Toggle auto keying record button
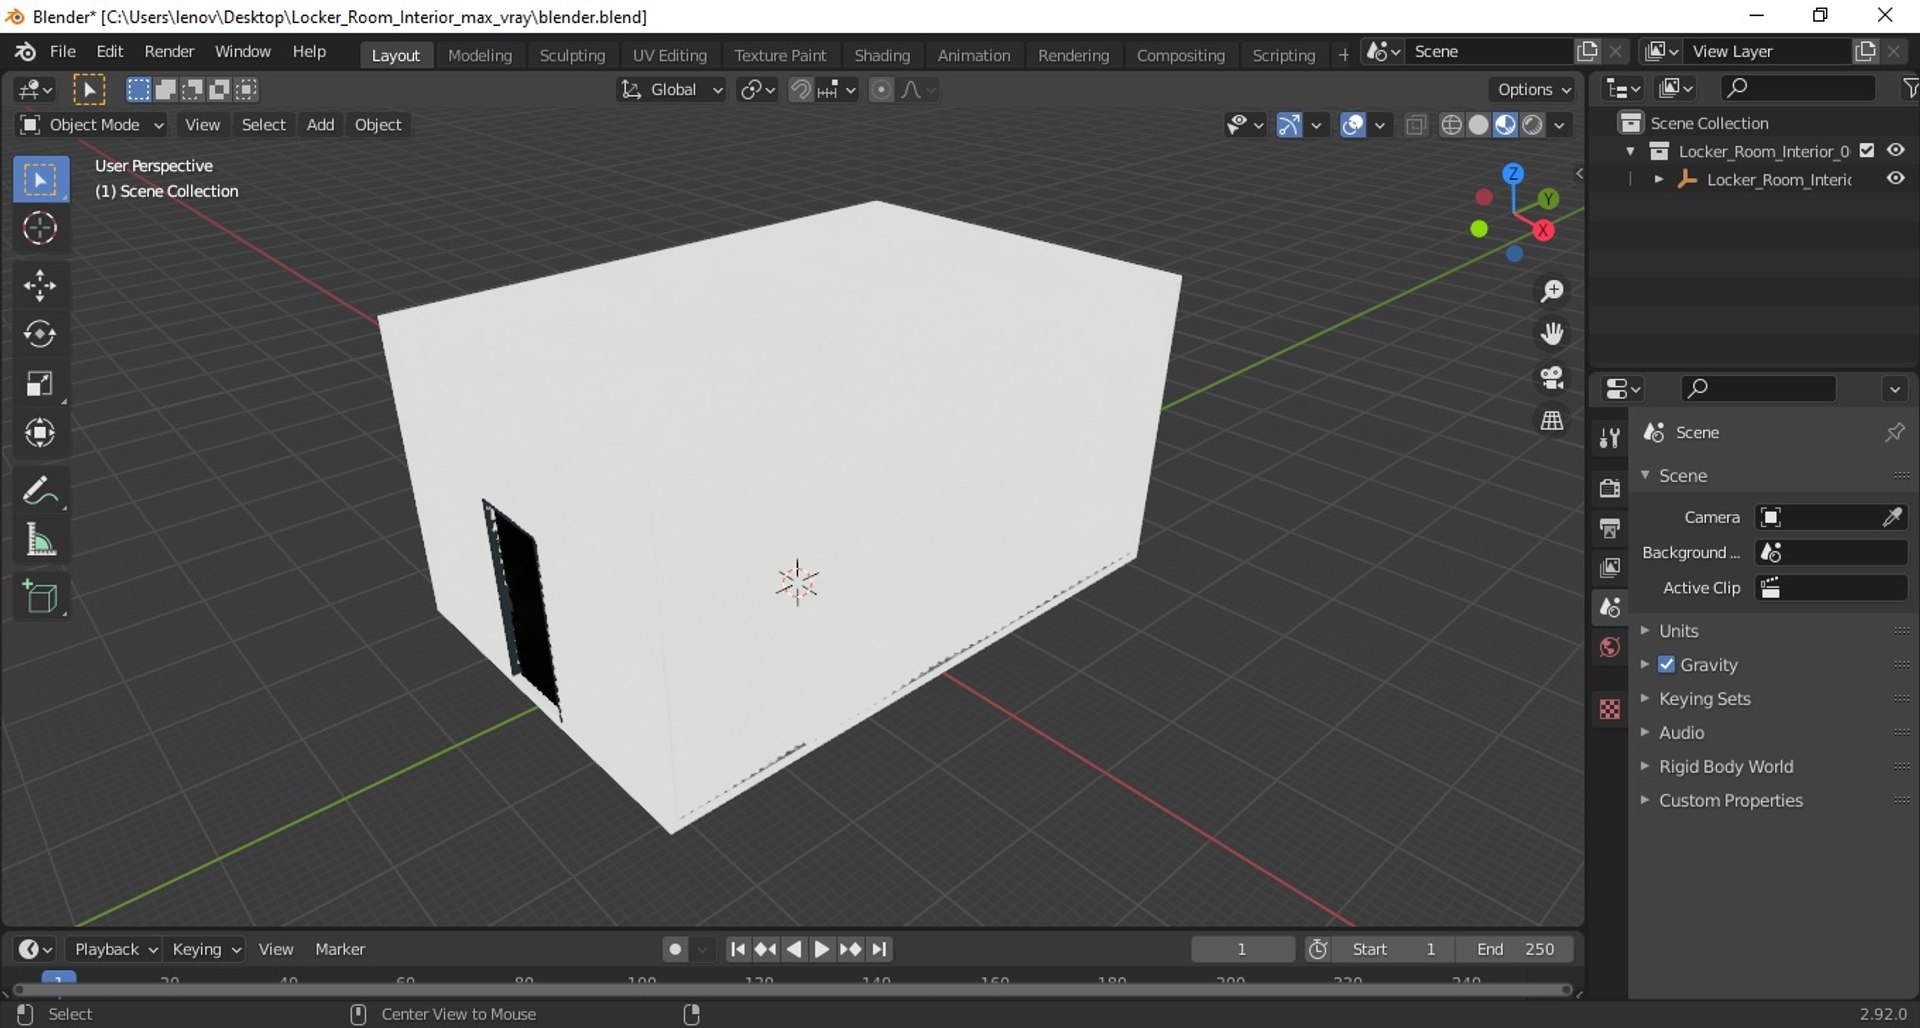1920x1028 pixels. click(x=676, y=949)
